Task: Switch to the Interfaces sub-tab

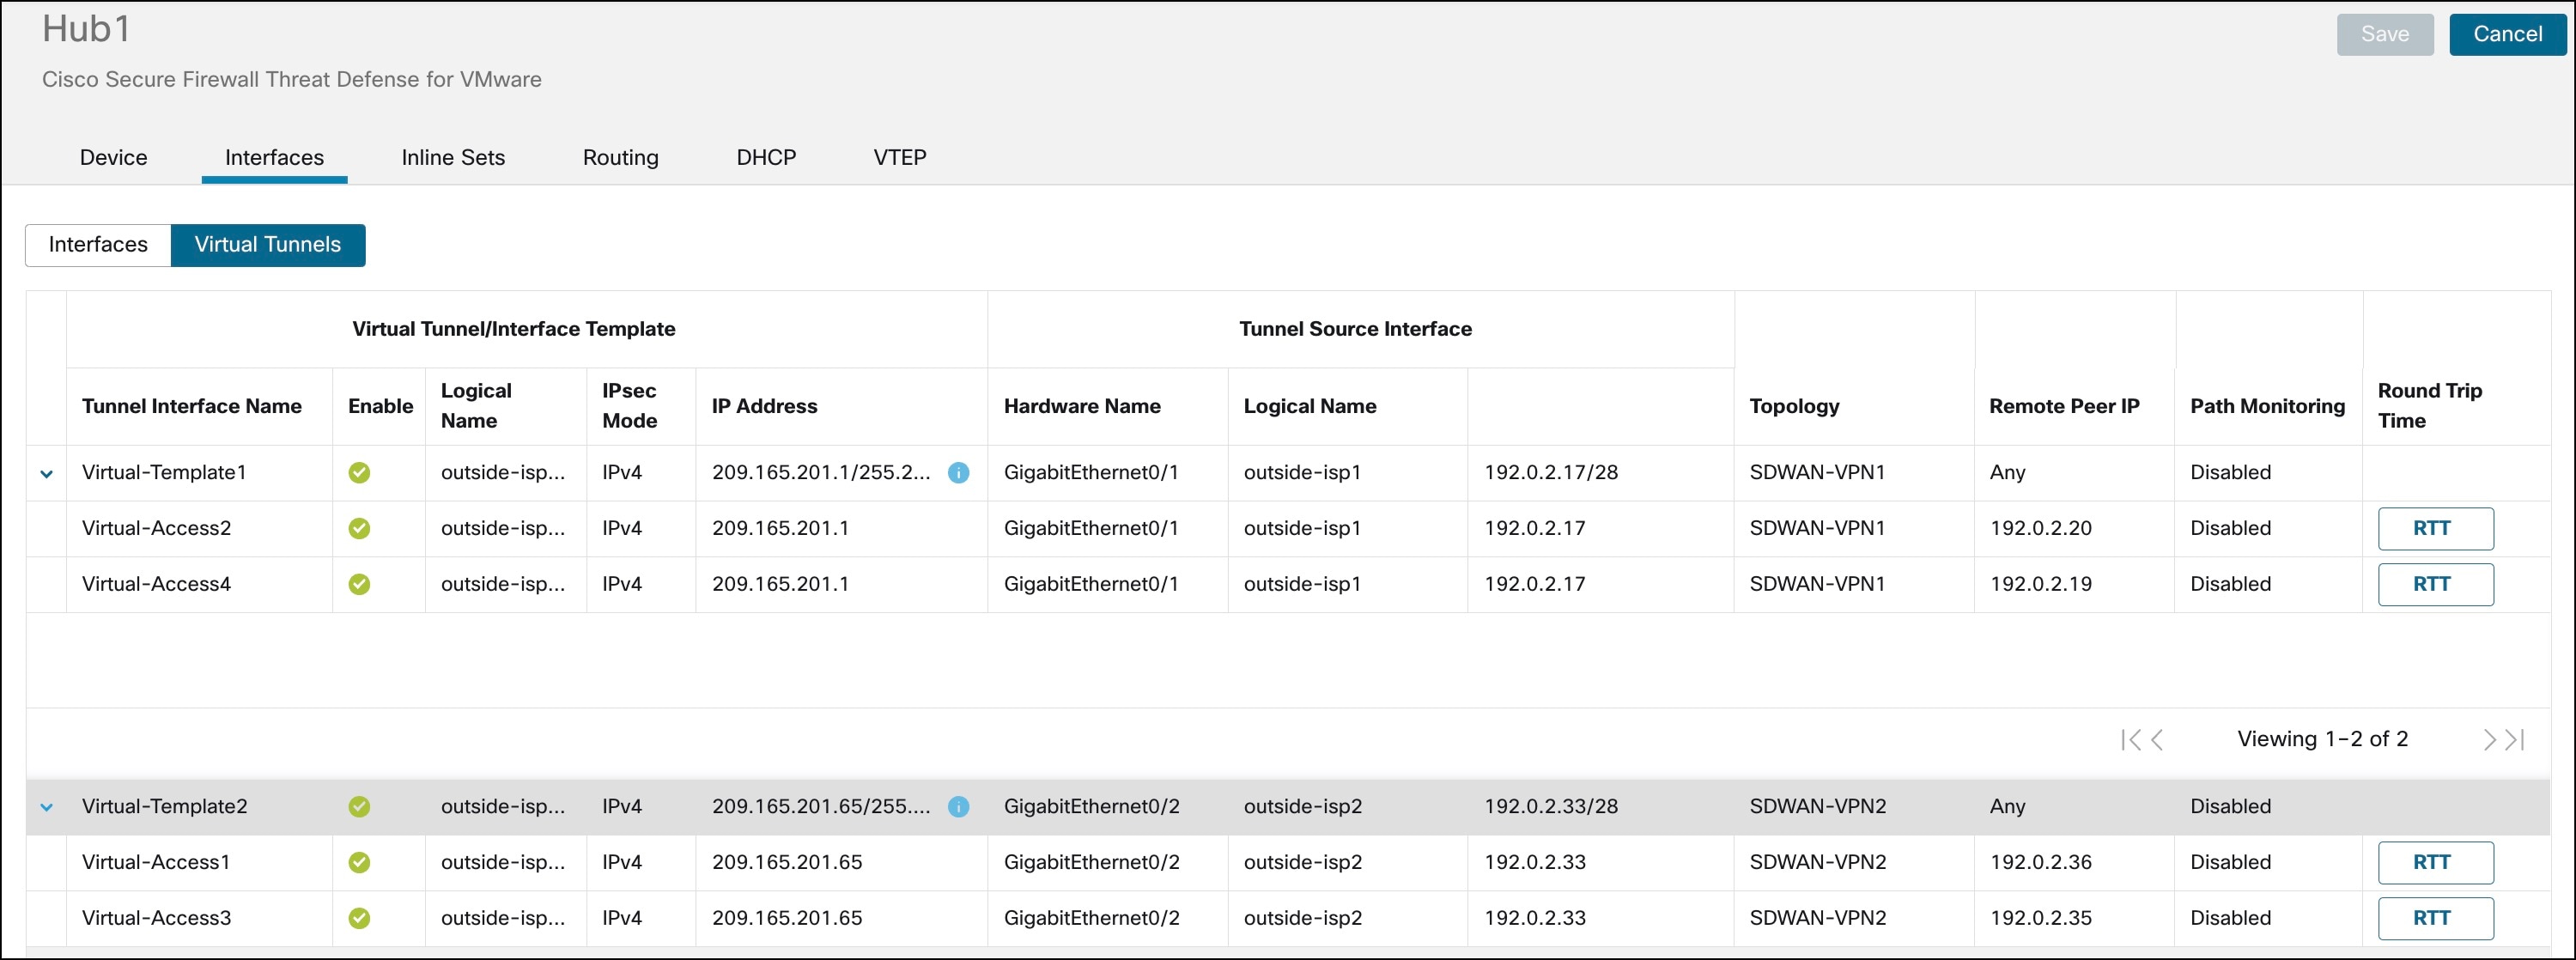Action: coord(97,245)
